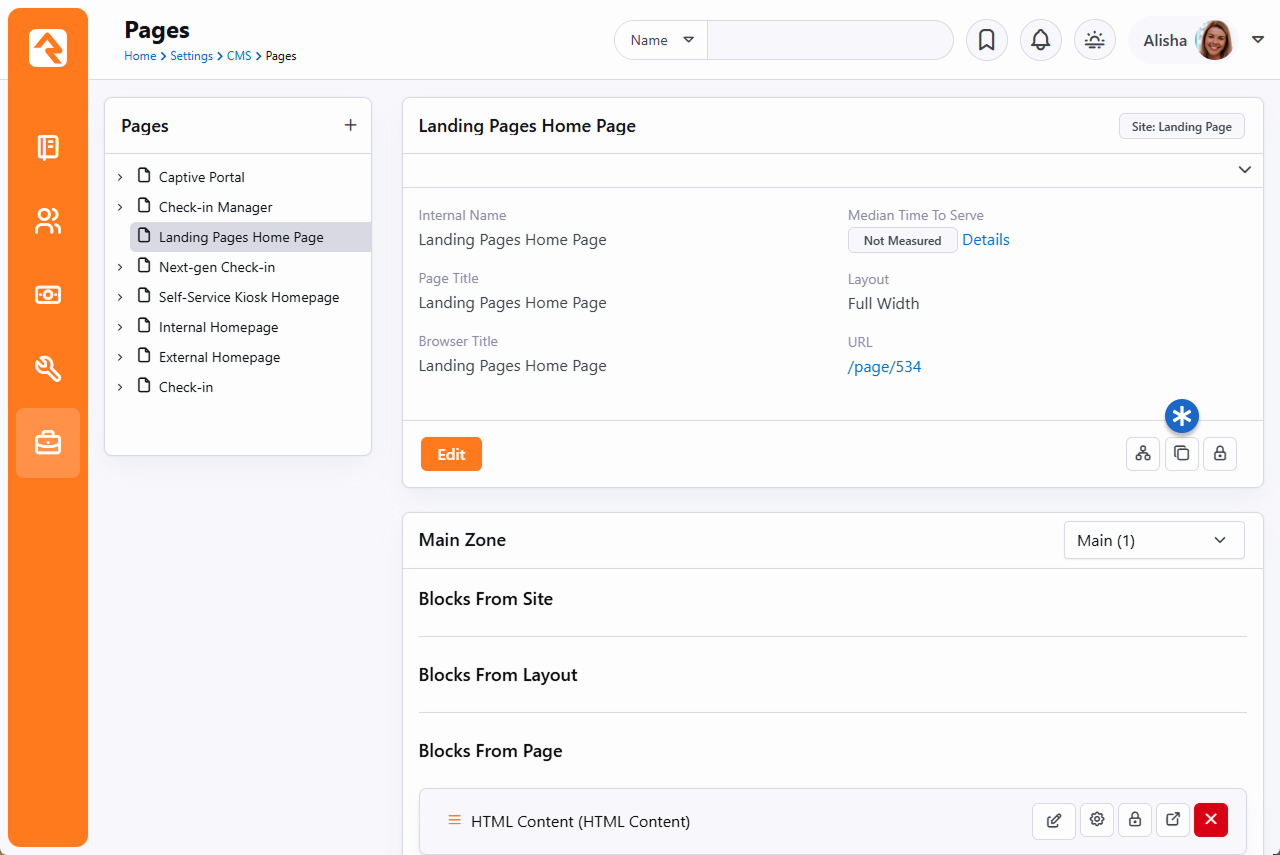Click the orange Edit button
Image resolution: width=1280 pixels, height=855 pixels.
pyautogui.click(x=451, y=454)
